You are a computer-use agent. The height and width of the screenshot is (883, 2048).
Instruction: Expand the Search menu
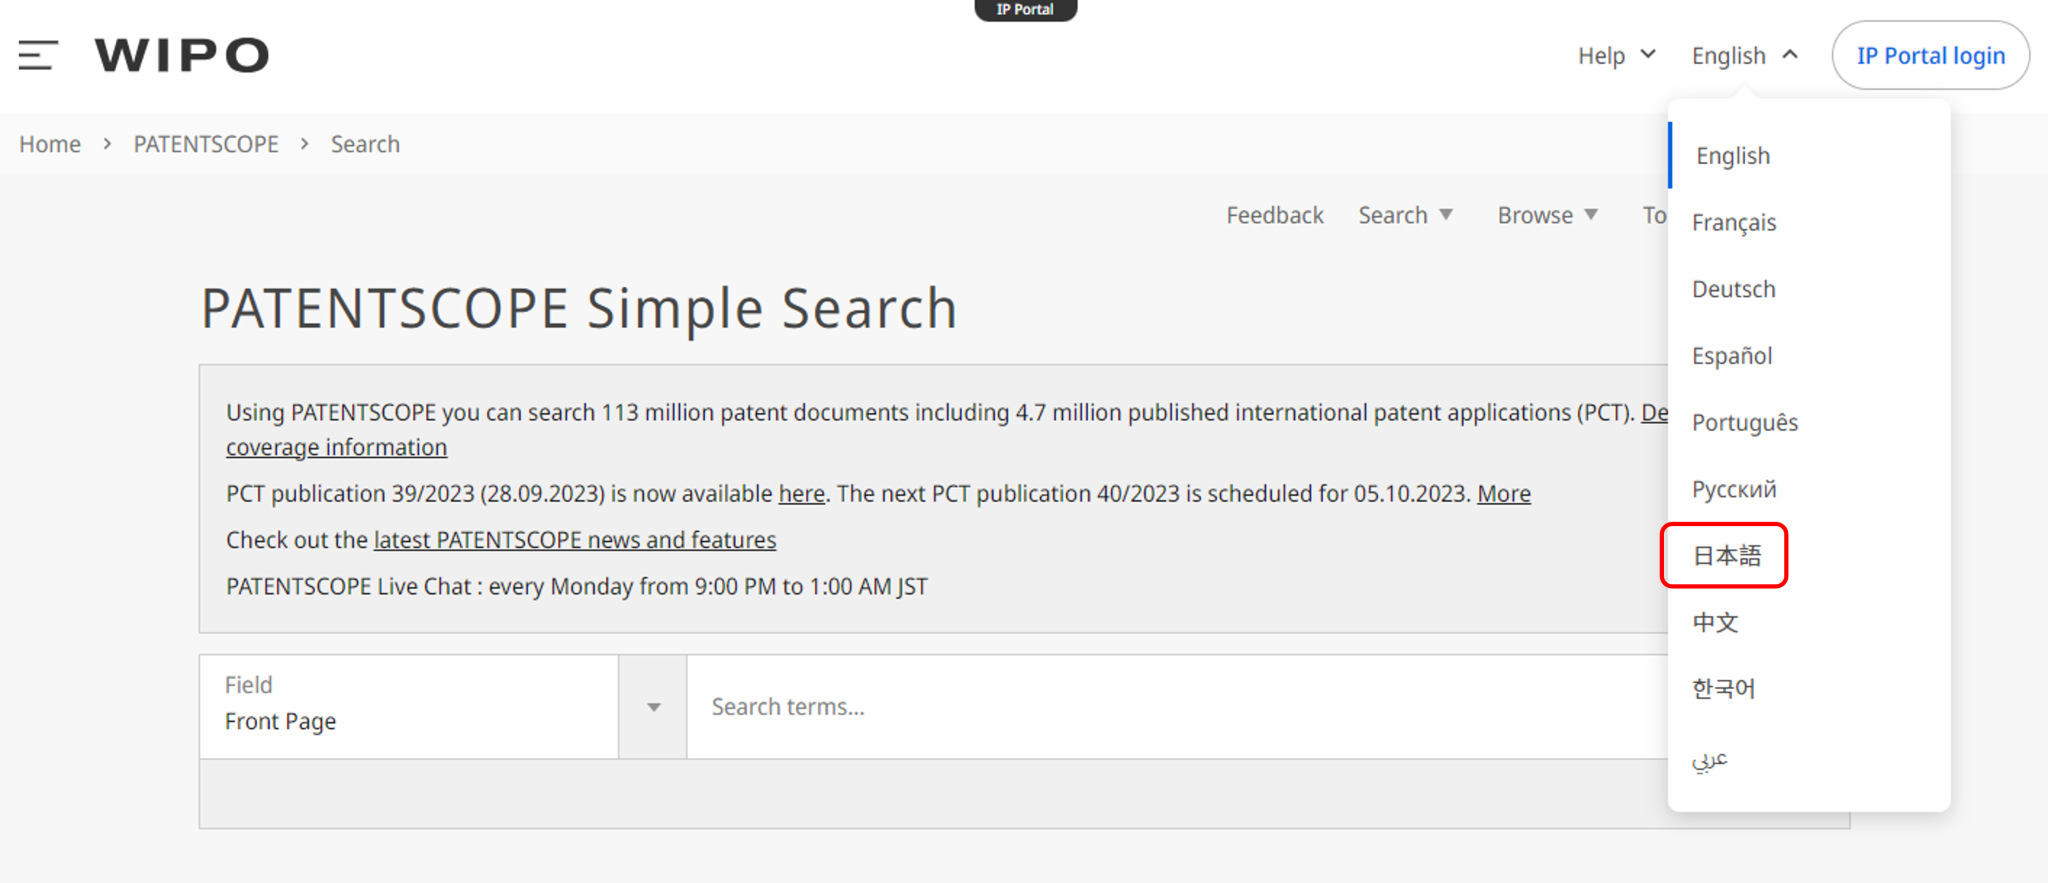[1405, 215]
